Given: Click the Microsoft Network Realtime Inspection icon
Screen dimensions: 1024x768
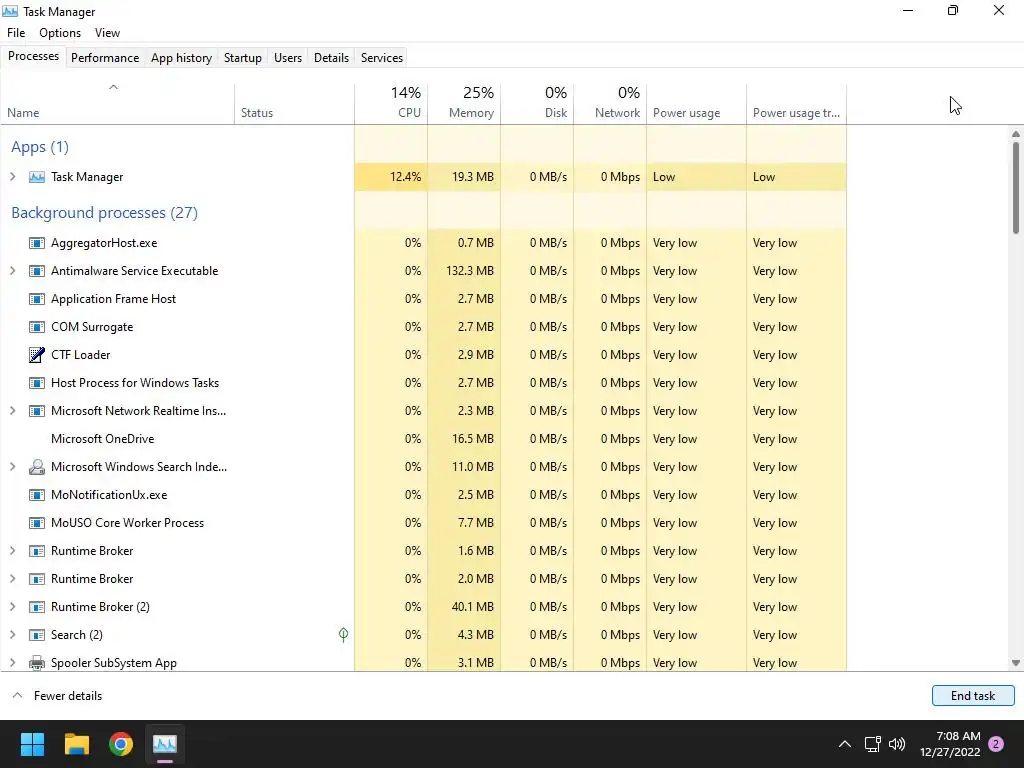Looking at the screenshot, I should coord(37,411).
